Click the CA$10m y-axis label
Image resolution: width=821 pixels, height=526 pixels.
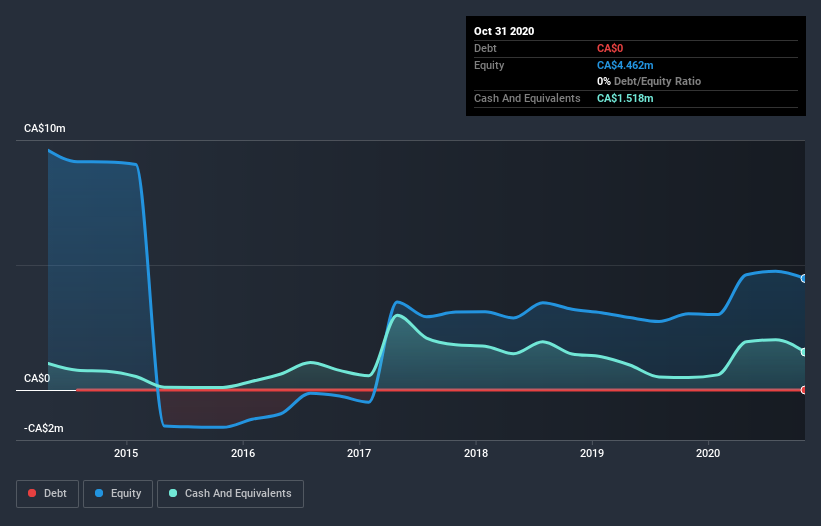tap(45, 128)
